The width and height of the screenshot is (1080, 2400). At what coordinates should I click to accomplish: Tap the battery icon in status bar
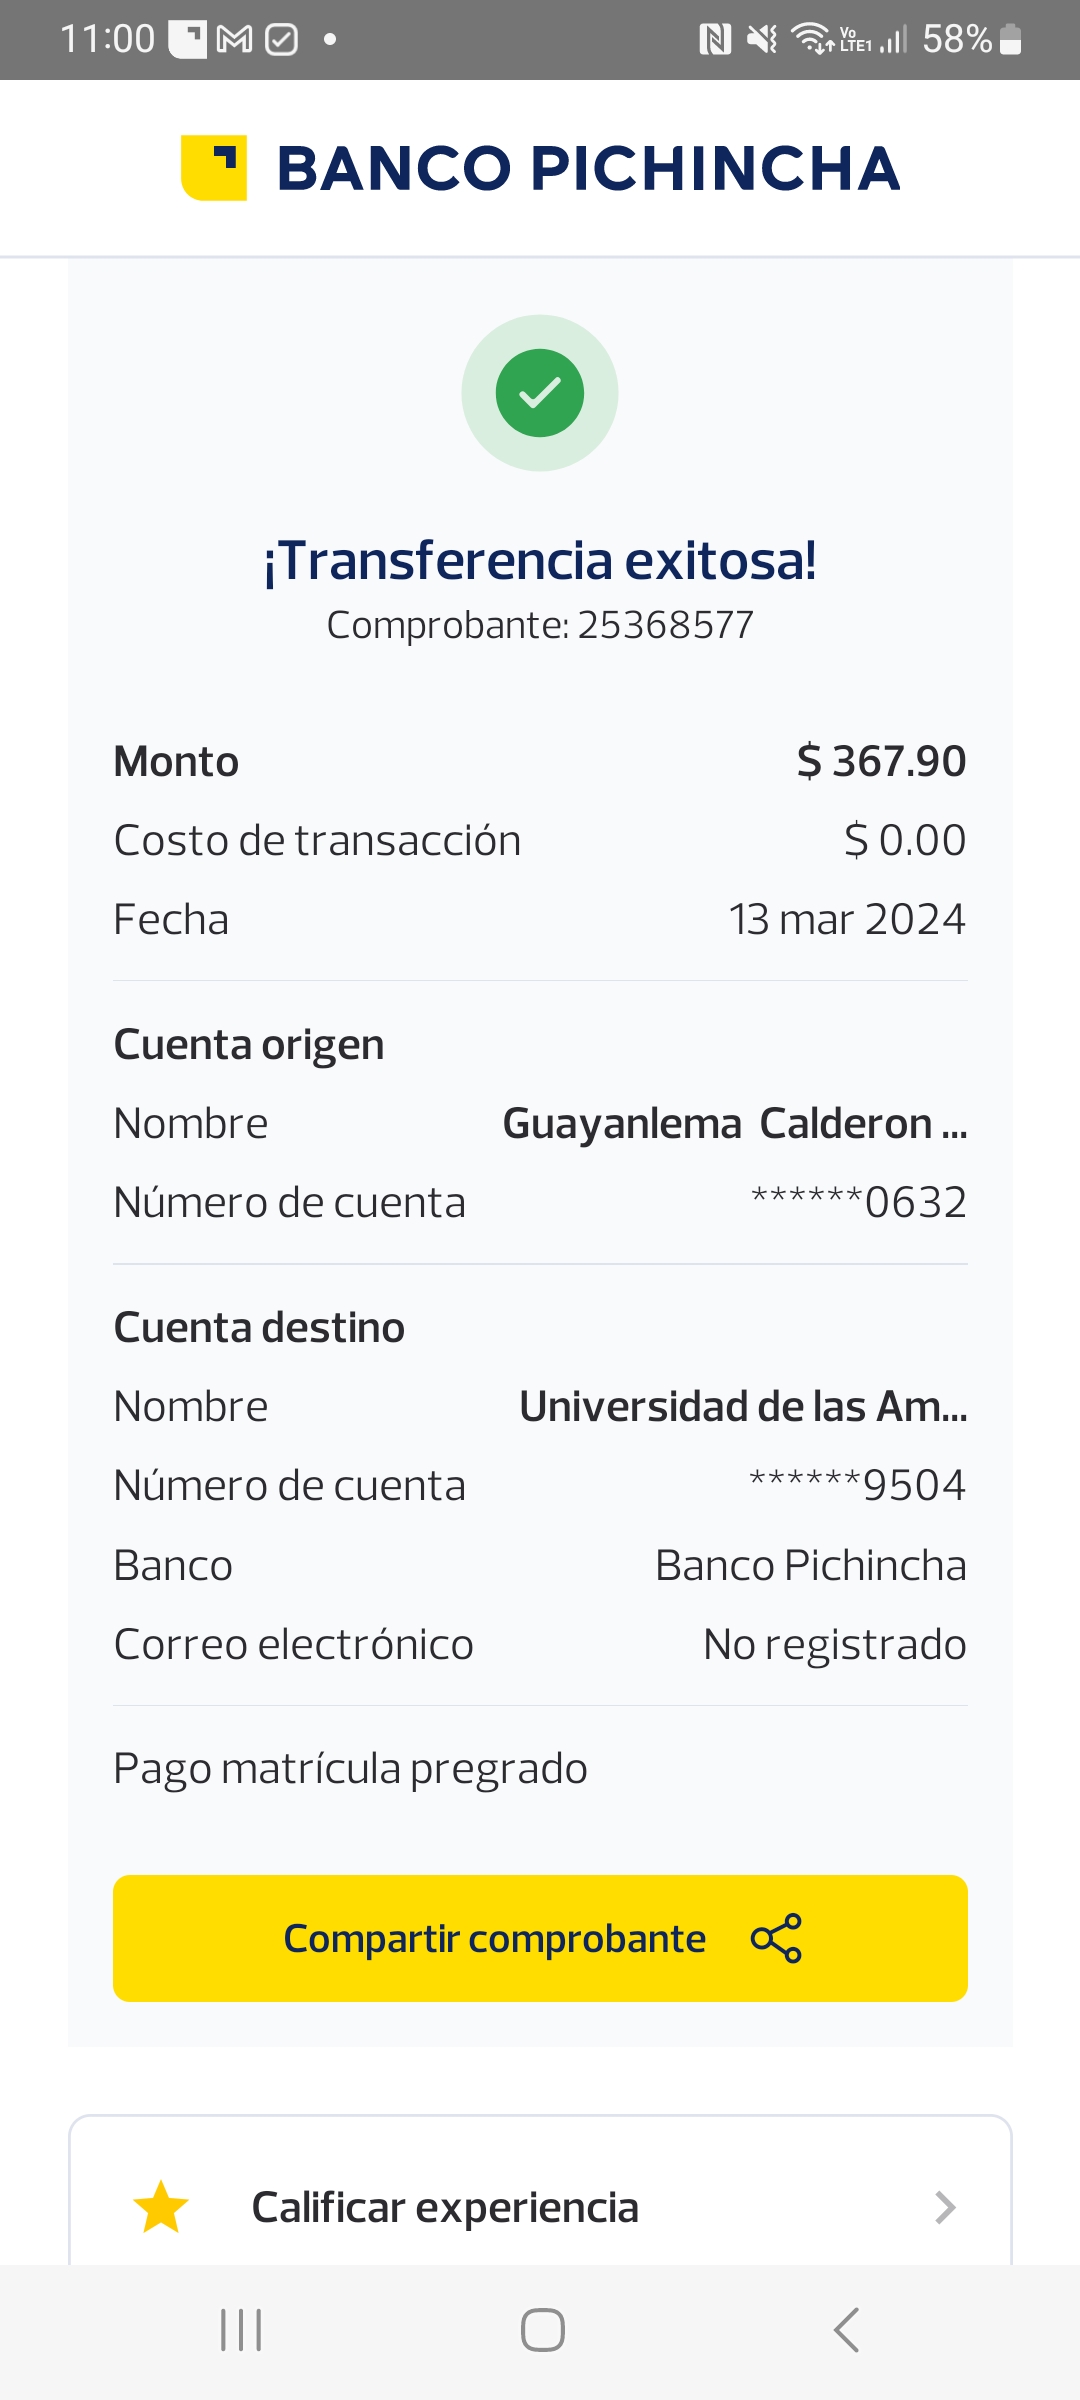(x=1011, y=39)
